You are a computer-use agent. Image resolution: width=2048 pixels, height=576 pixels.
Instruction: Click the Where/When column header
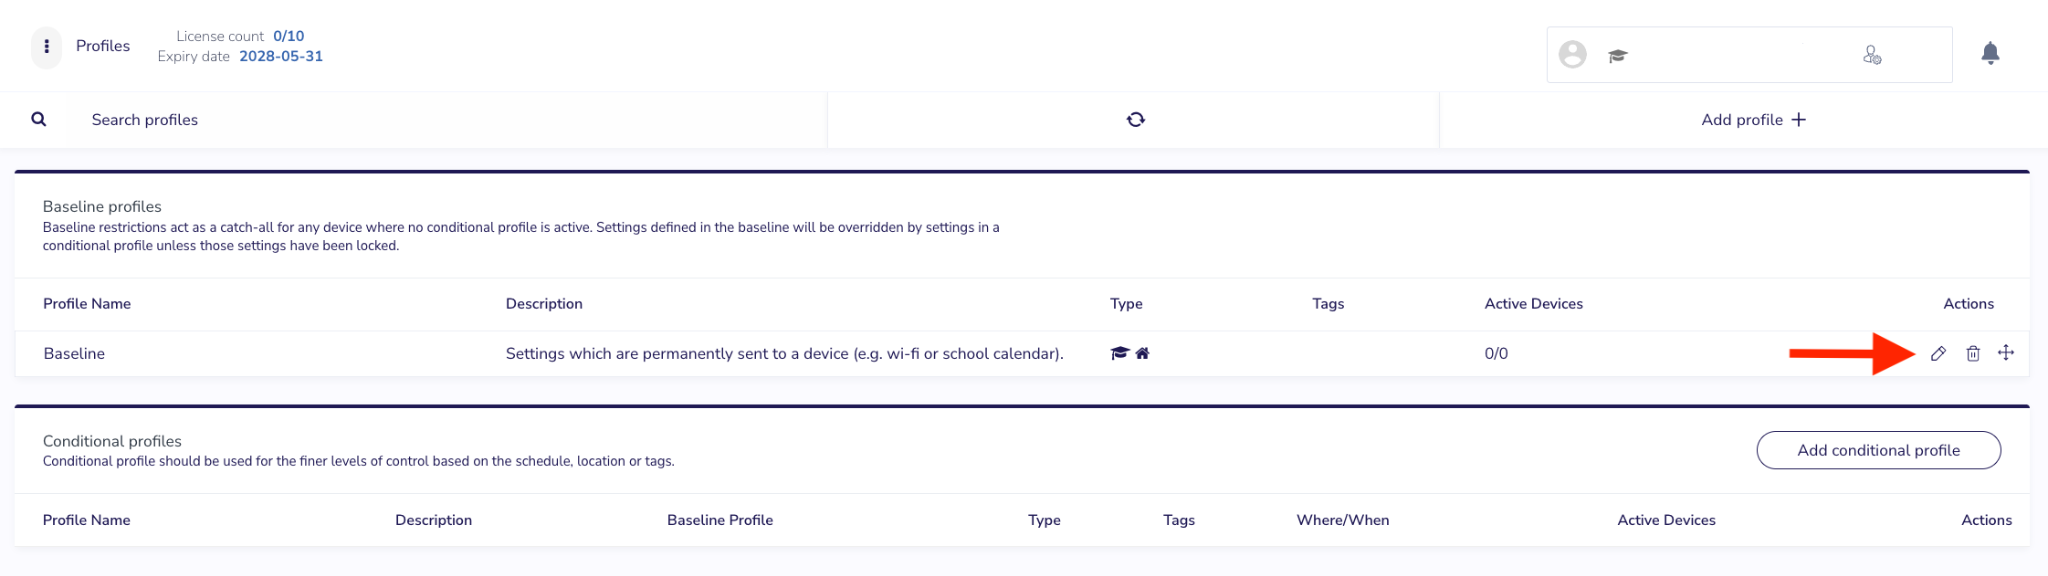coord(1342,520)
